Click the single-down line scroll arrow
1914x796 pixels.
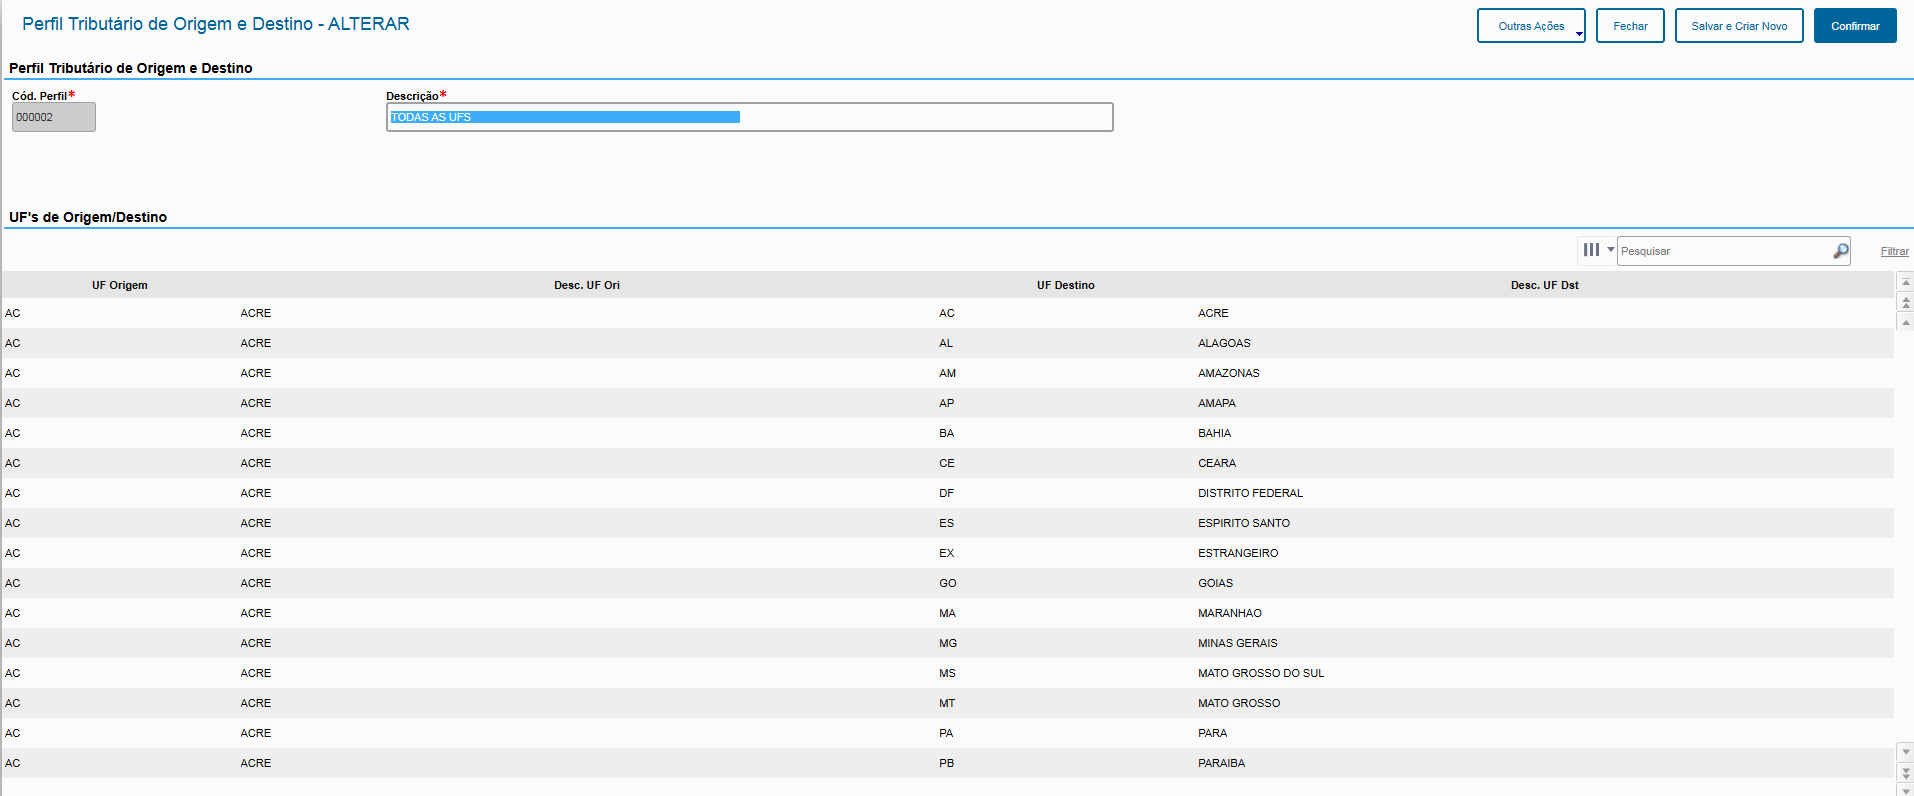point(1906,751)
